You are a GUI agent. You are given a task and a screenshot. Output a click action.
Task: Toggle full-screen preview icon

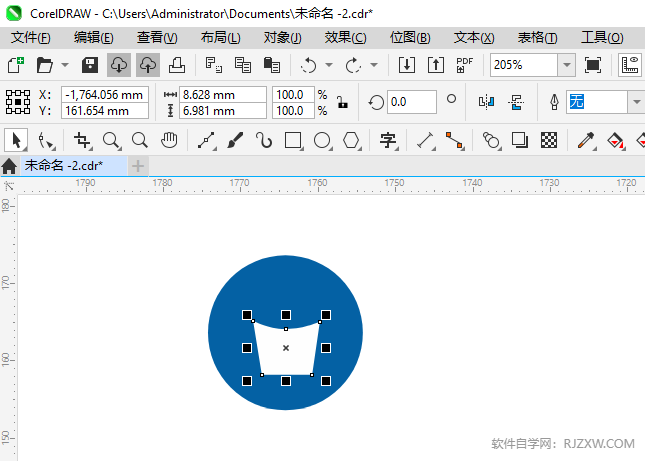coord(593,65)
